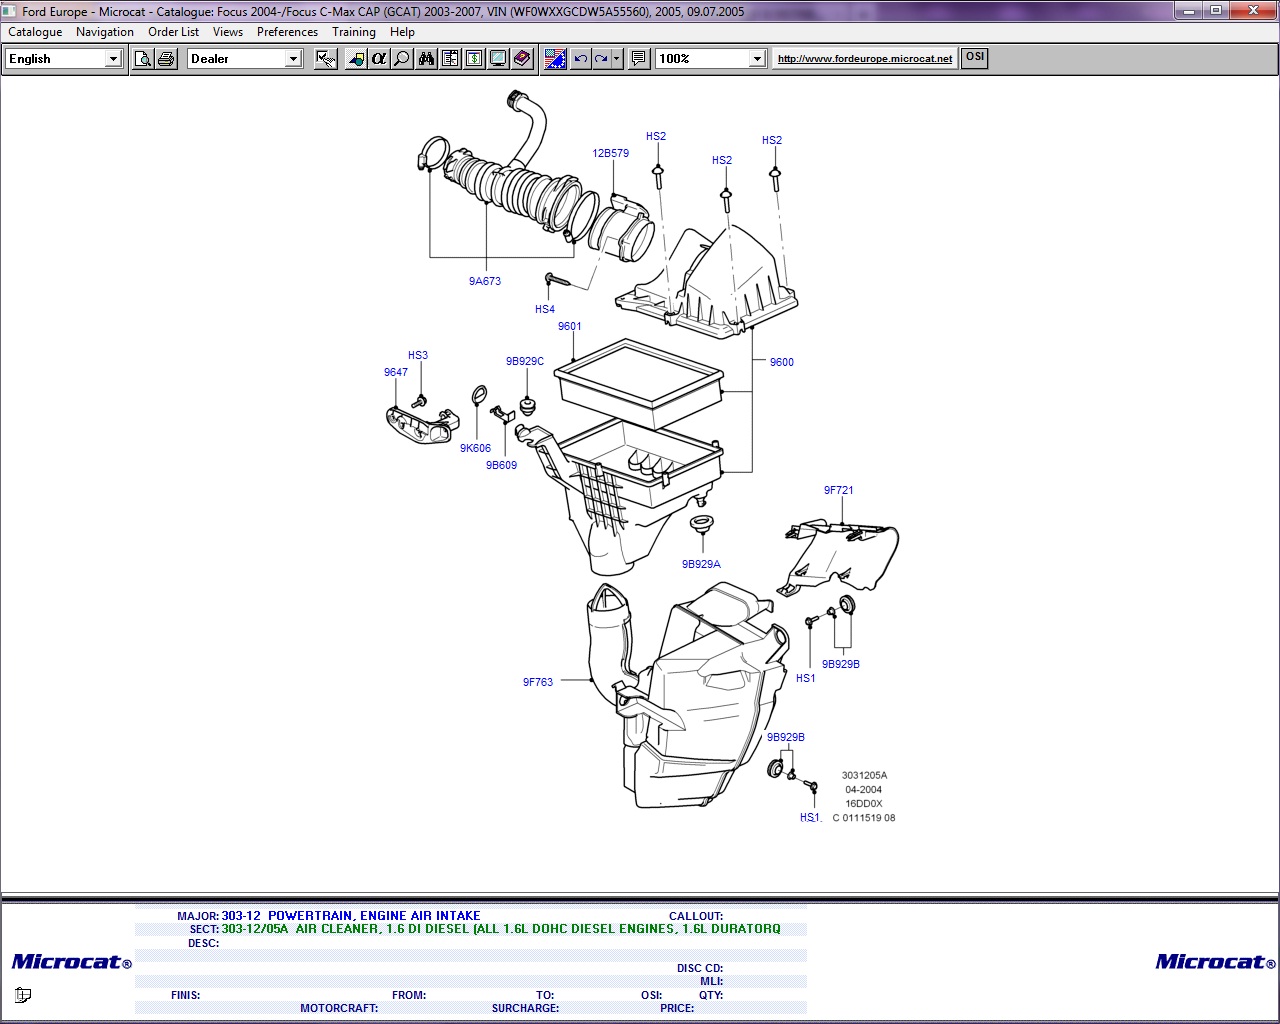Viewport: 1280px width, 1024px height.
Task: Select part callout 12B579 in diagram
Action: coord(610,154)
